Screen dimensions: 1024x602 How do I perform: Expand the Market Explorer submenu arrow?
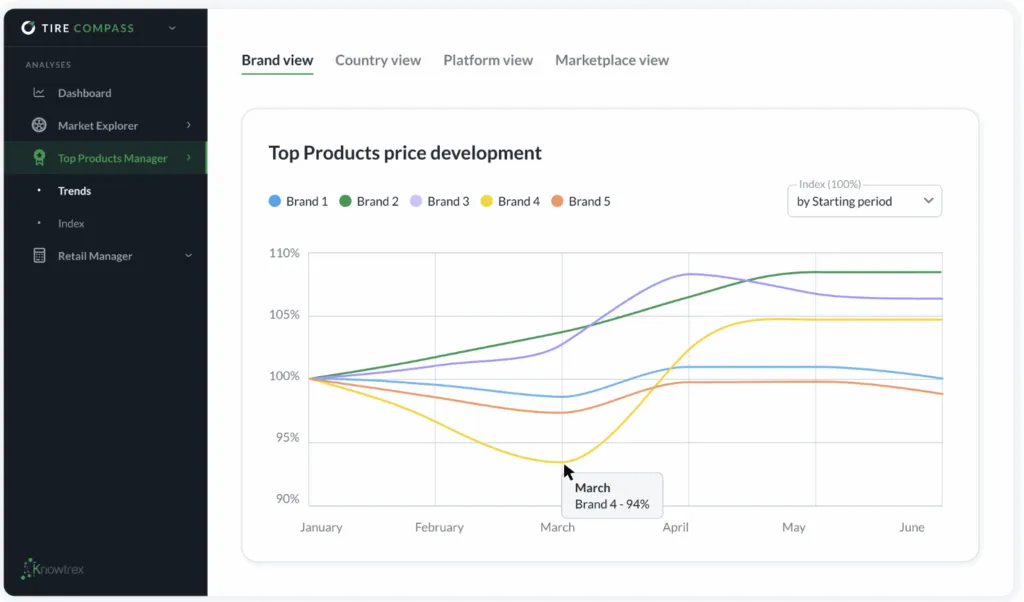(x=189, y=126)
